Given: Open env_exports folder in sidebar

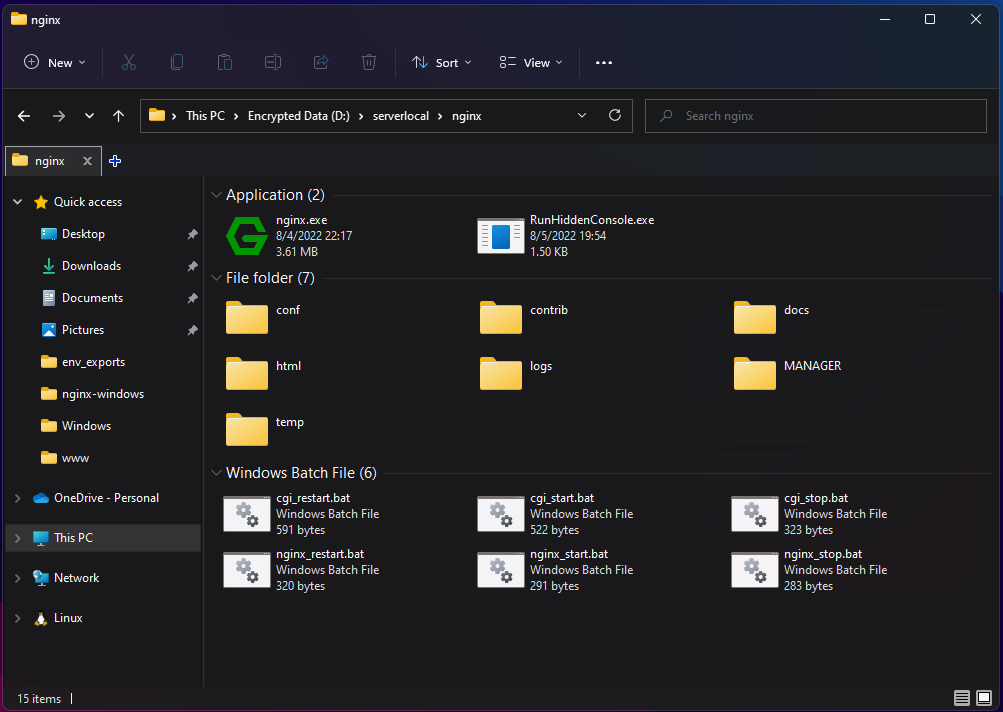Looking at the screenshot, I should 93,362.
